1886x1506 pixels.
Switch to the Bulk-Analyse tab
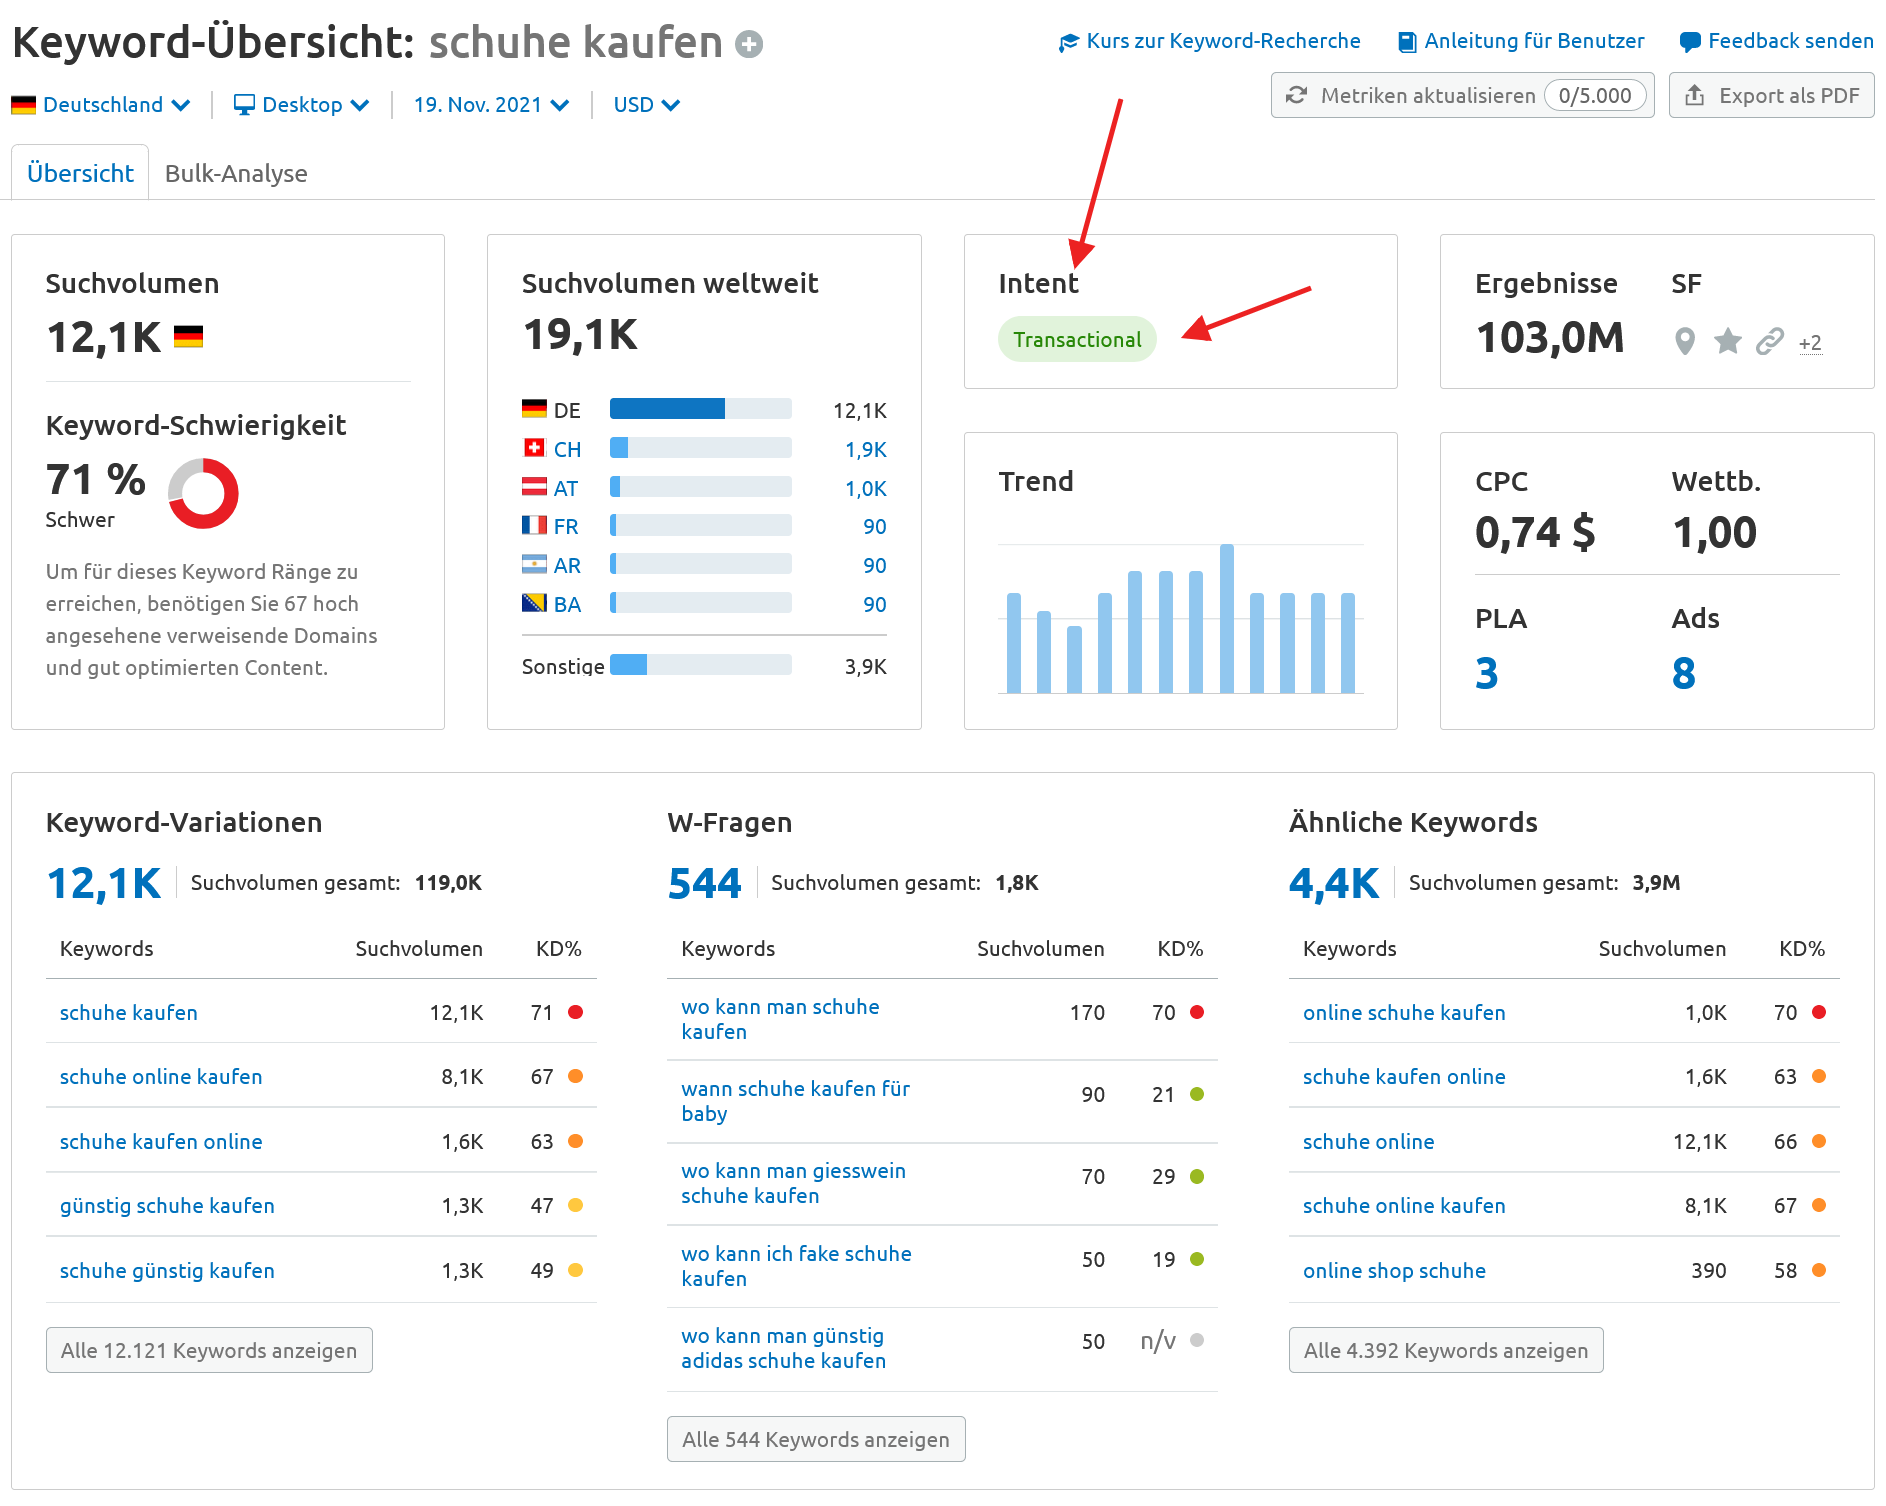236,173
